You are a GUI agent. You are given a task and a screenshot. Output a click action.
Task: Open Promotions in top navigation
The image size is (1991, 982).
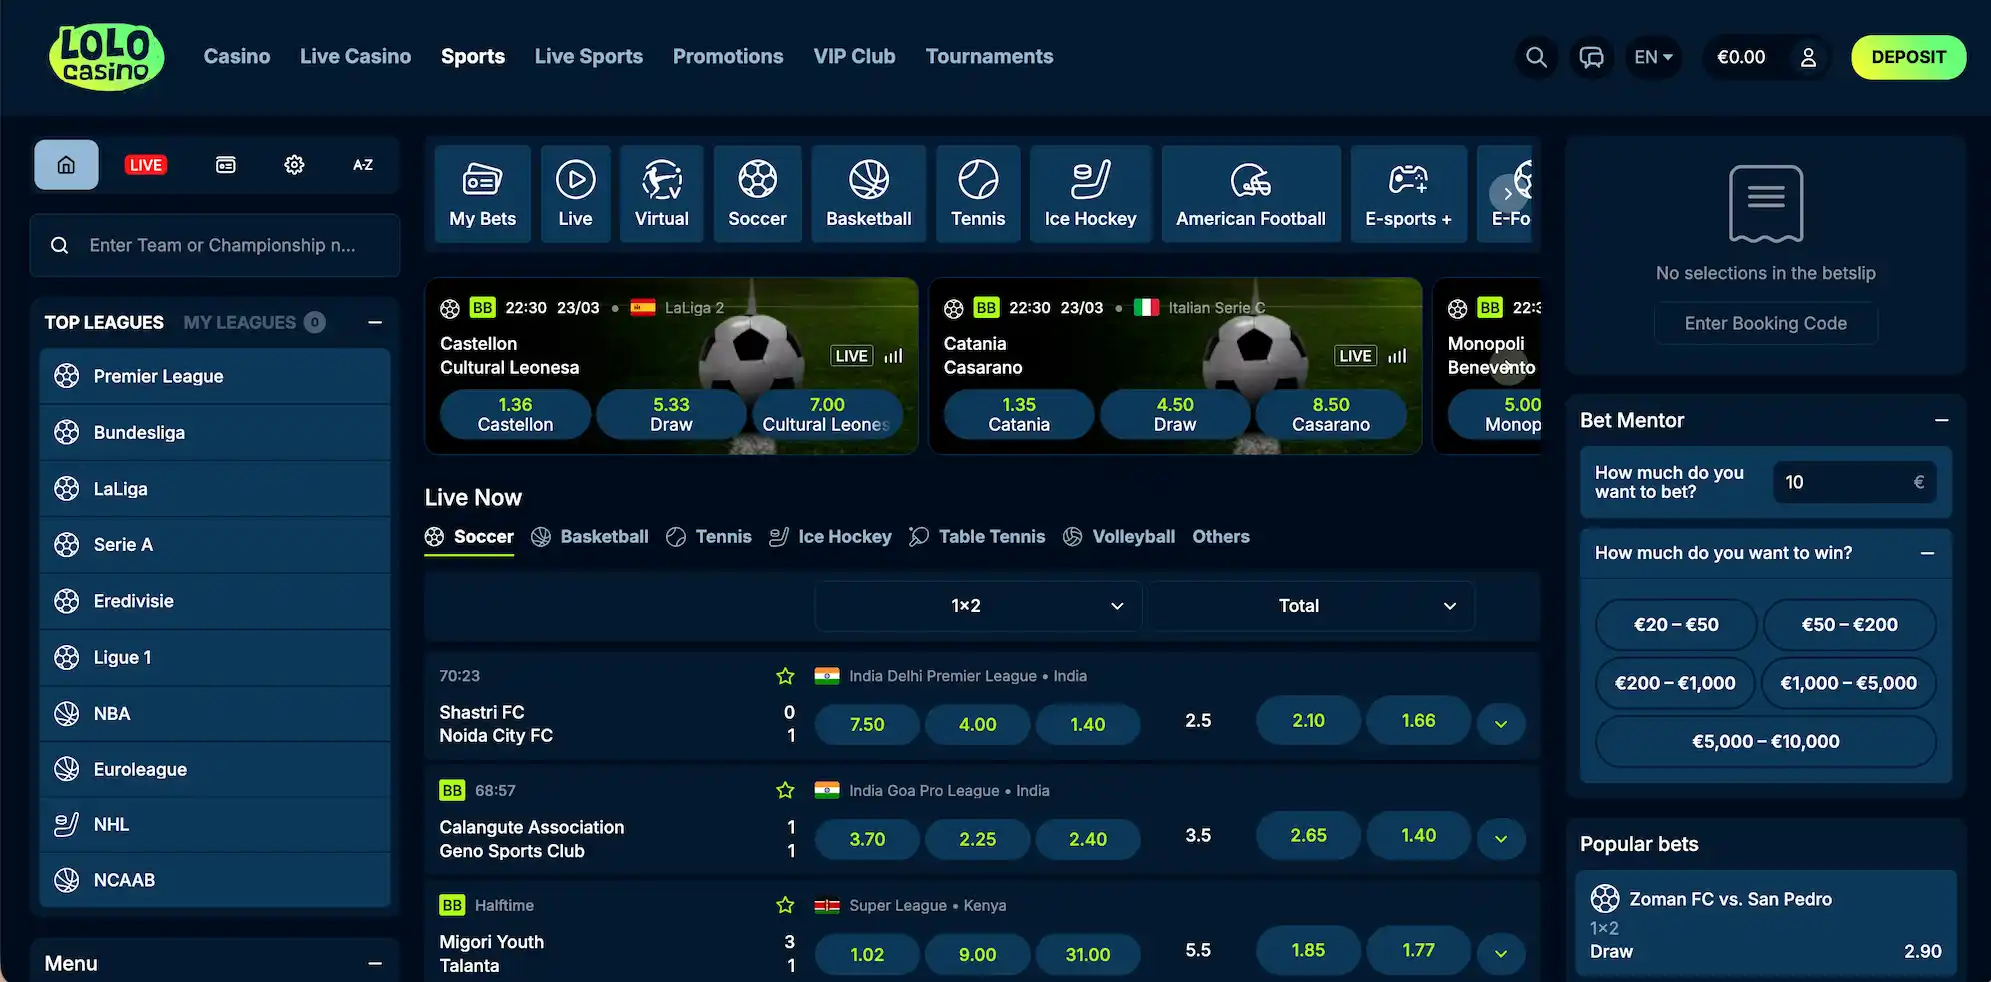pos(728,57)
